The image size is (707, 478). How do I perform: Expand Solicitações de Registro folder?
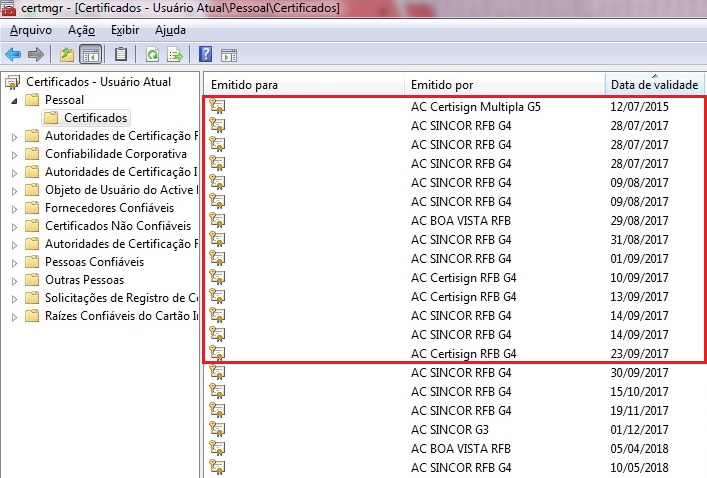[x=14, y=299]
